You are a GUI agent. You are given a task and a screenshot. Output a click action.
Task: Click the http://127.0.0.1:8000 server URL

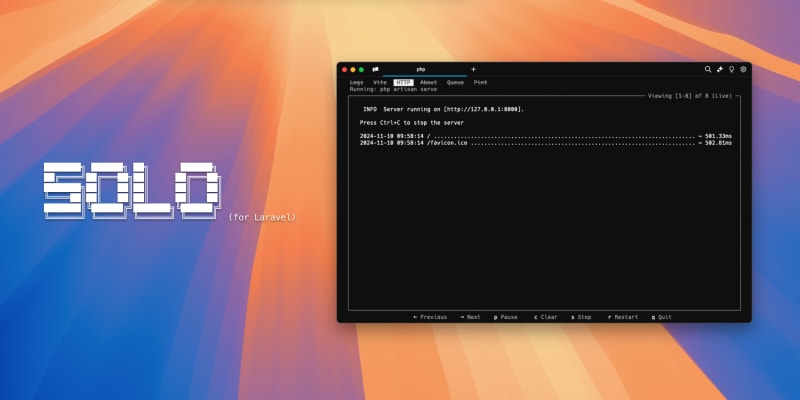tap(483, 109)
